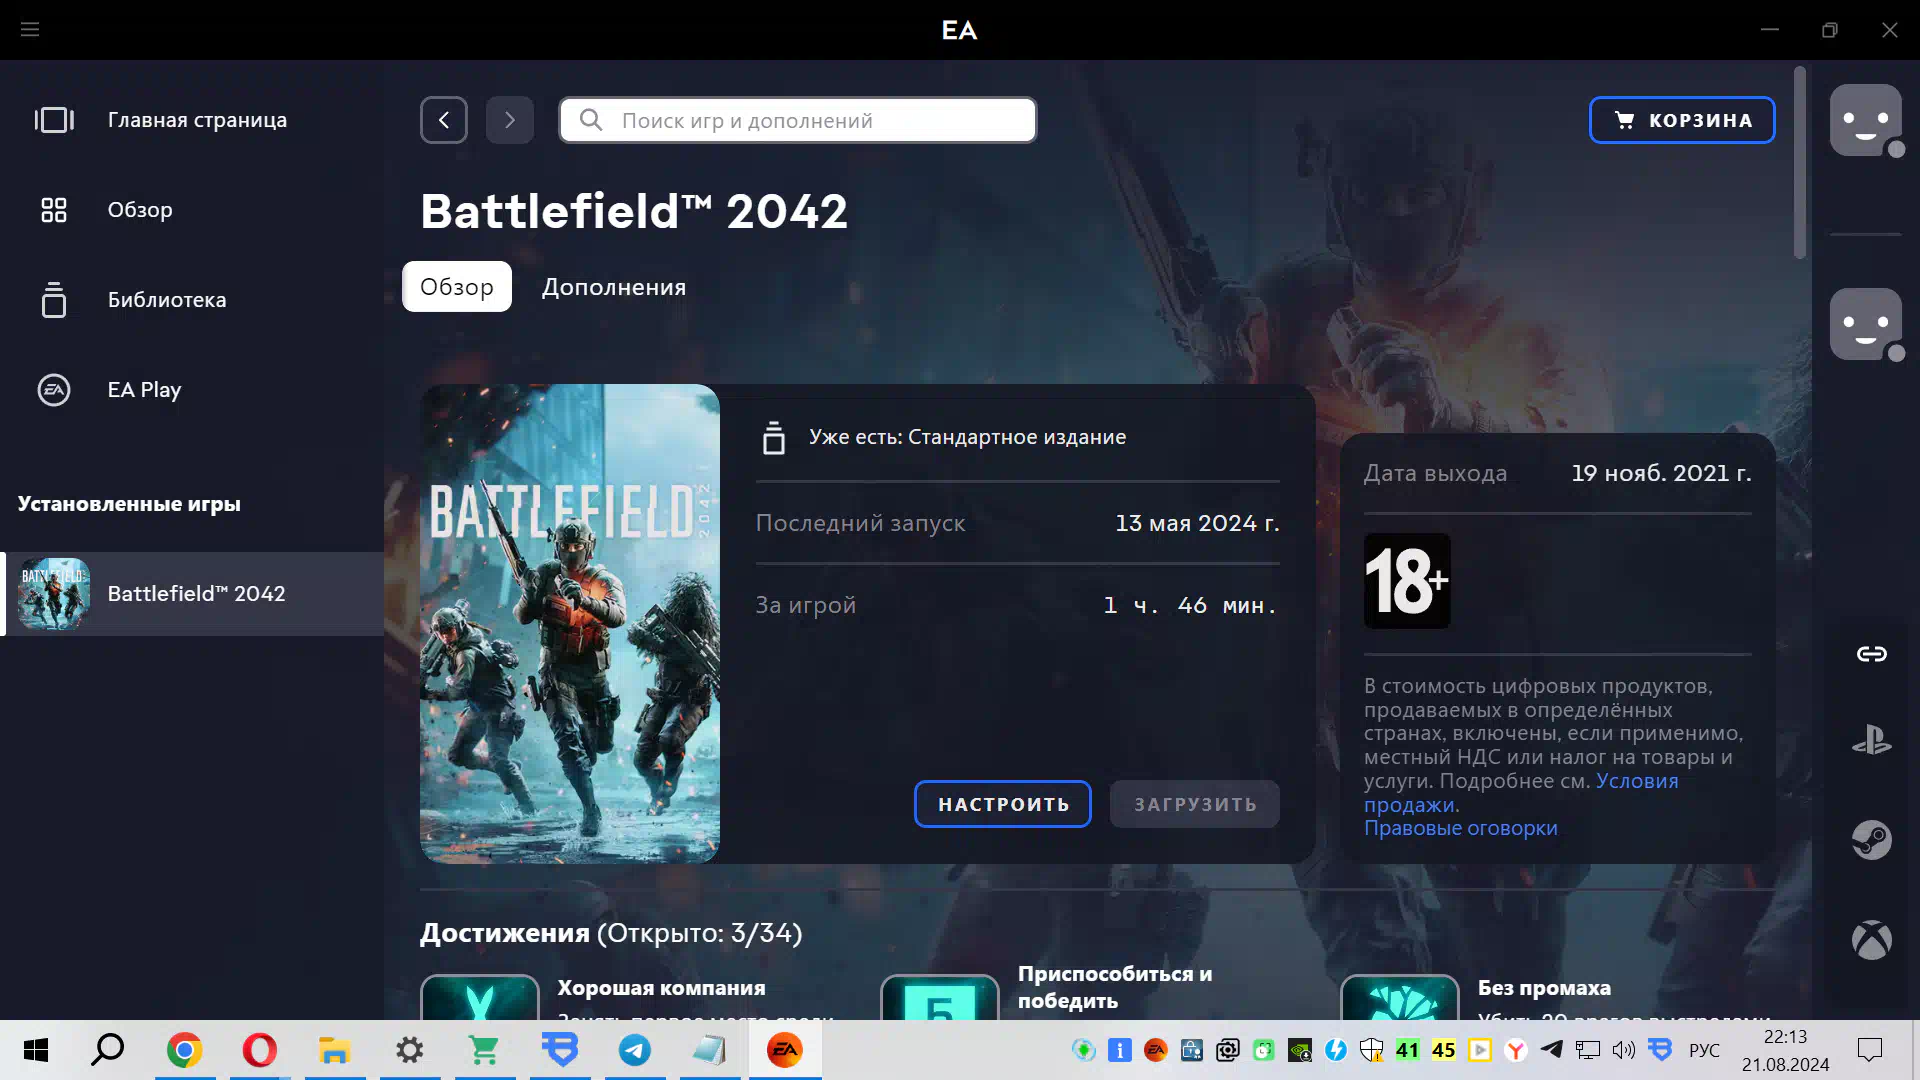This screenshot has height=1080, width=1920.
Task: Click the EA Play logo icon
Action: [54, 390]
